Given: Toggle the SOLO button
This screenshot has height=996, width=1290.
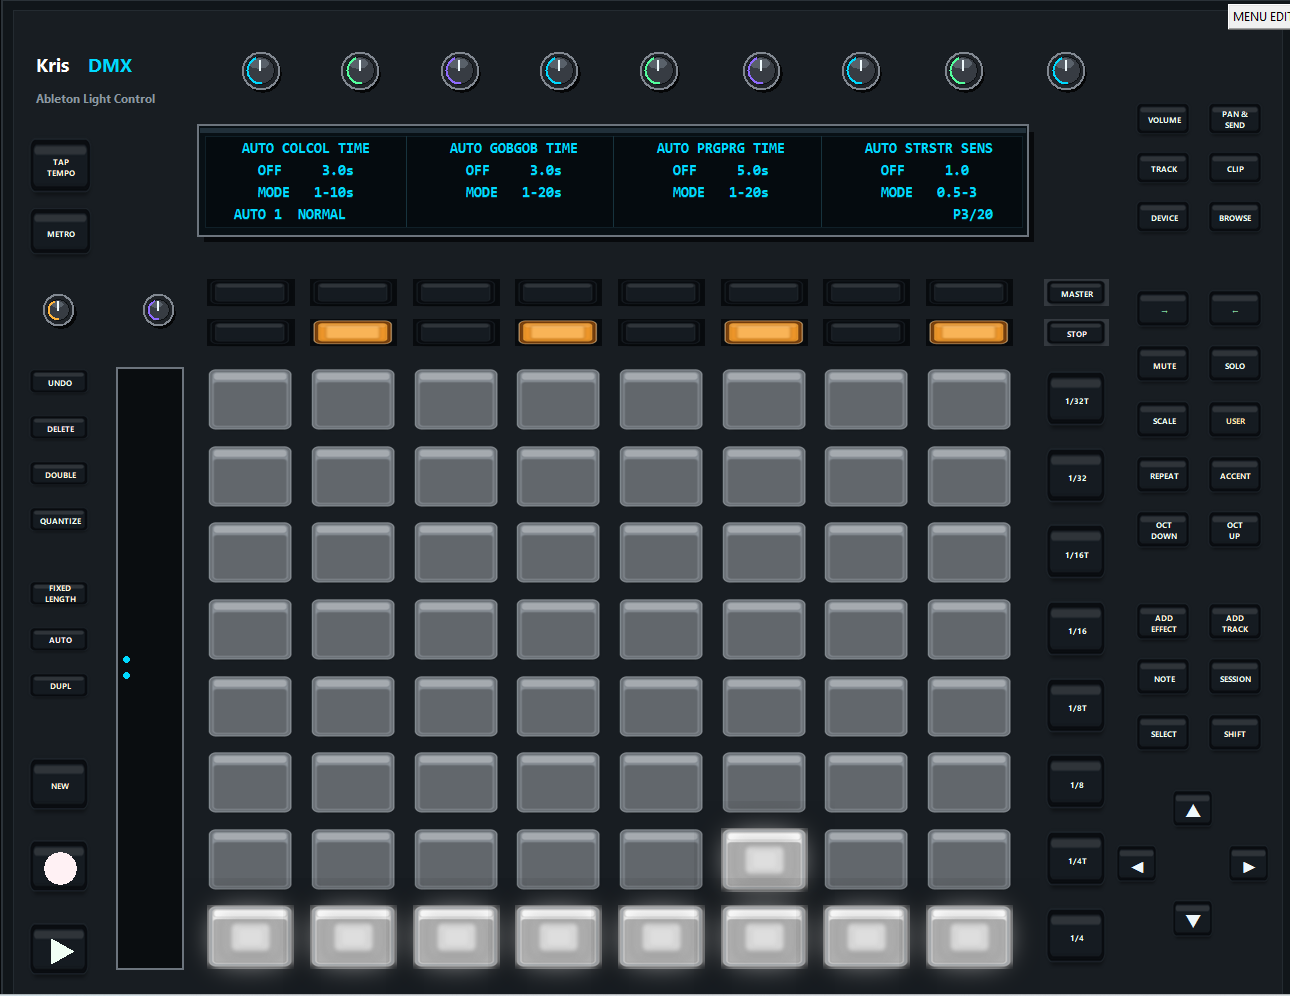Looking at the screenshot, I should pos(1235,366).
